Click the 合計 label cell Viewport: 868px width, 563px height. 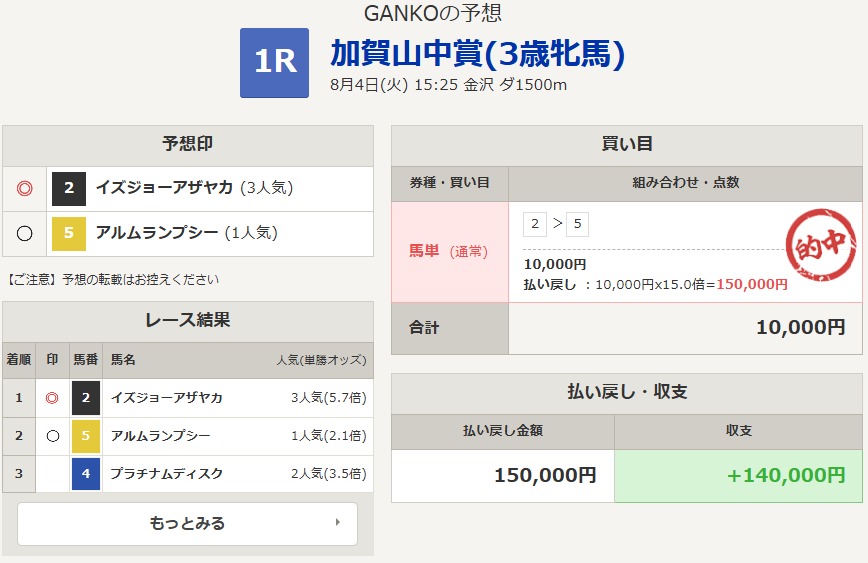(x=450, y=328)
